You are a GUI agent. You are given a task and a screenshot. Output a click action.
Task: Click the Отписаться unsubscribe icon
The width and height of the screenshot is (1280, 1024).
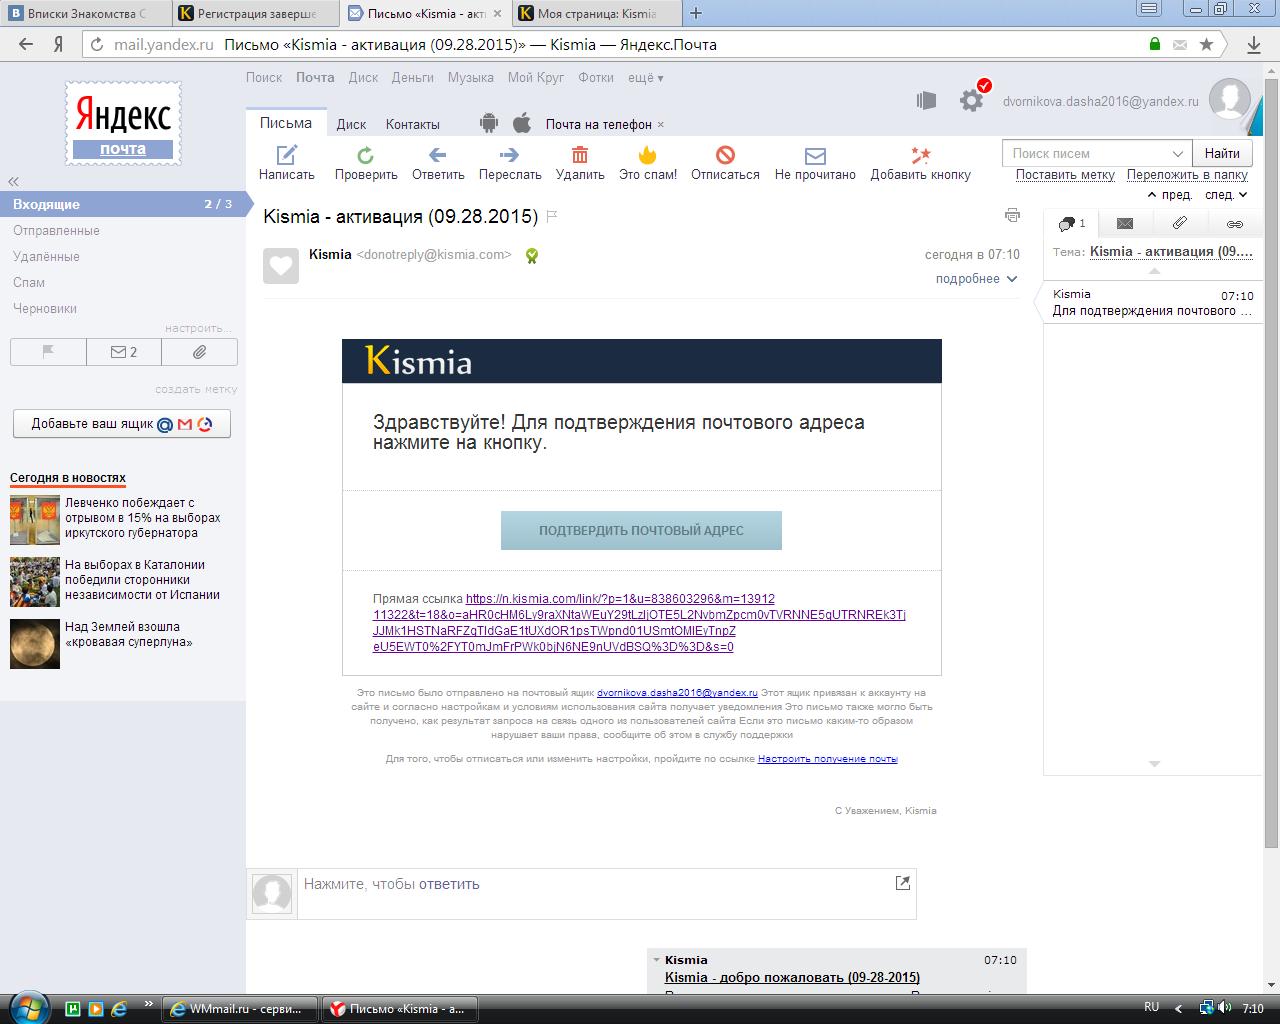(x=726, y=154)
